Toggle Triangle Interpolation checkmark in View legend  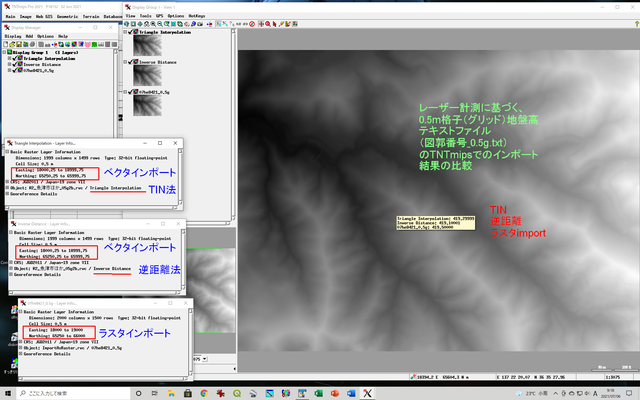tap(131, 32)
